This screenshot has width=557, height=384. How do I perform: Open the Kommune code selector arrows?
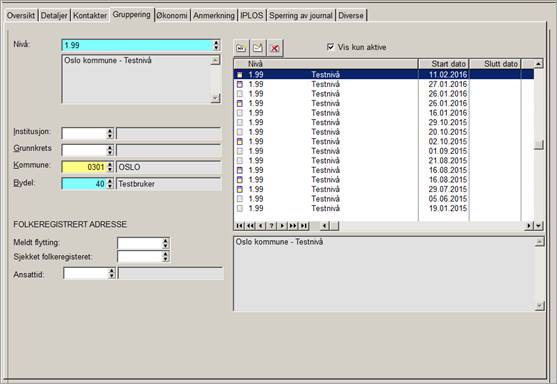click(110, 167)
